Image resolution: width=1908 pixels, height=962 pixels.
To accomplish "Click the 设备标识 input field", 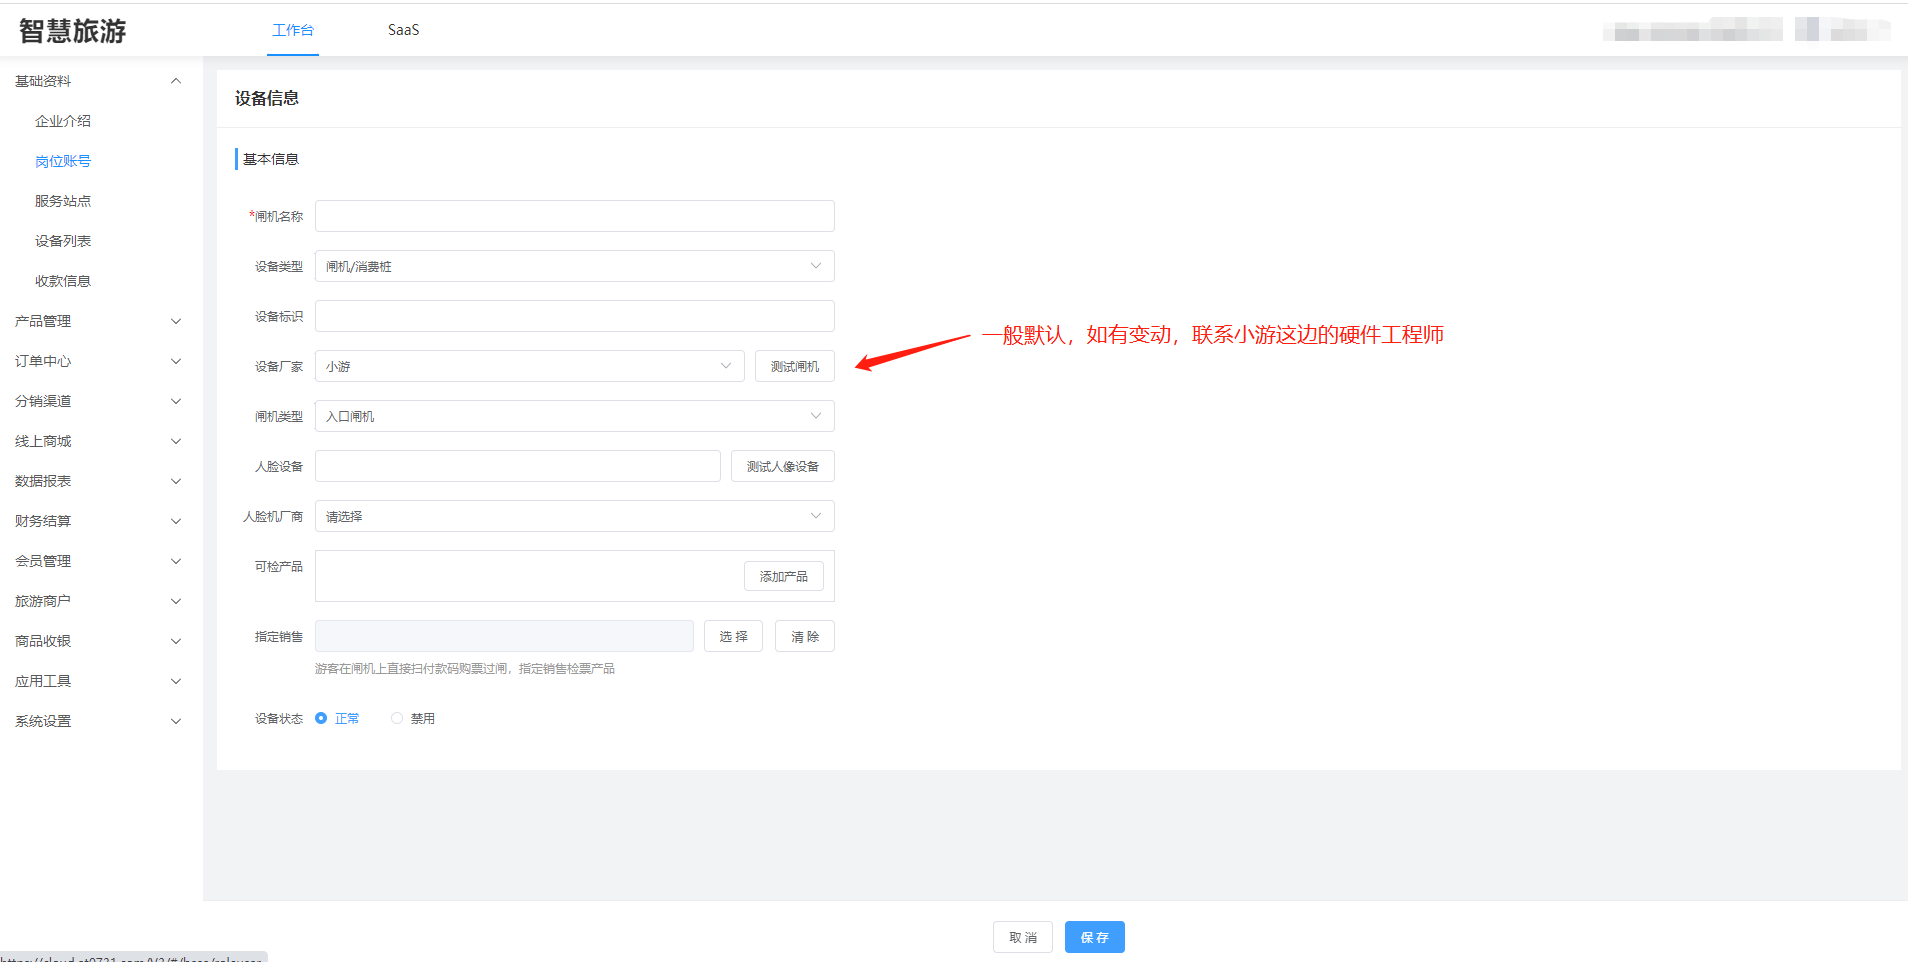I will 574,316.
